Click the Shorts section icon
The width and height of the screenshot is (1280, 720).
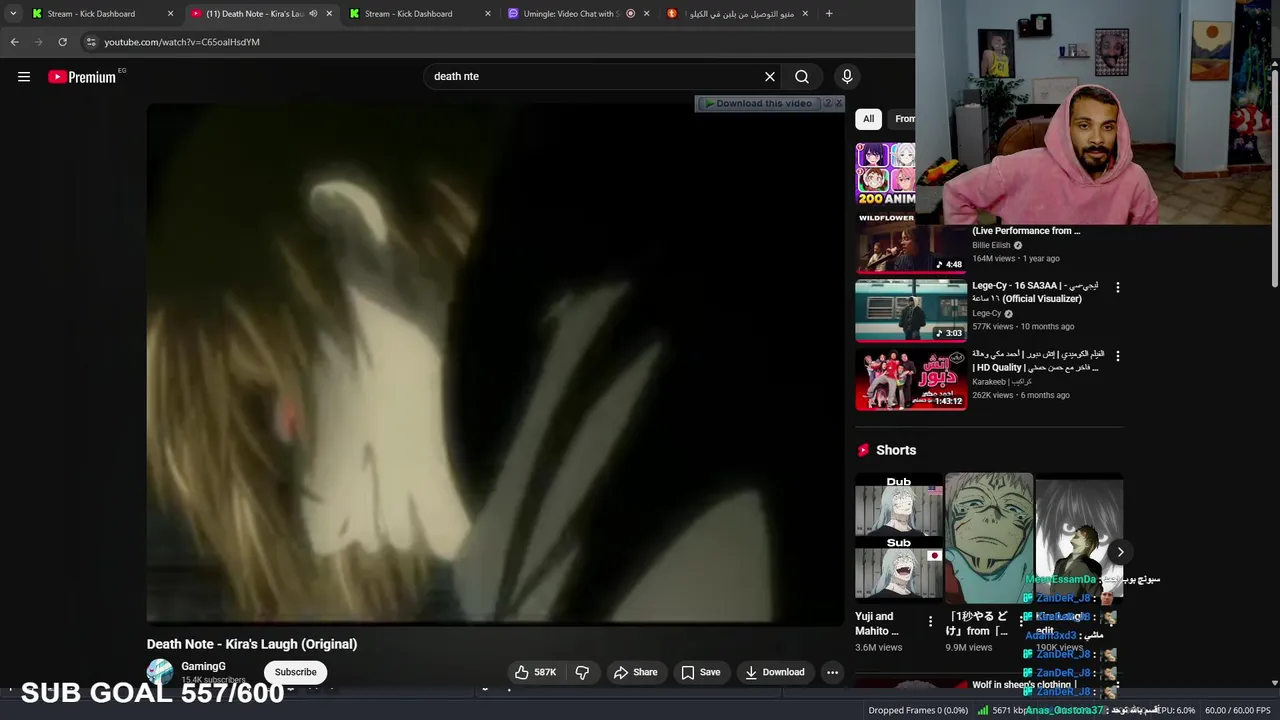tap(863, 450)
